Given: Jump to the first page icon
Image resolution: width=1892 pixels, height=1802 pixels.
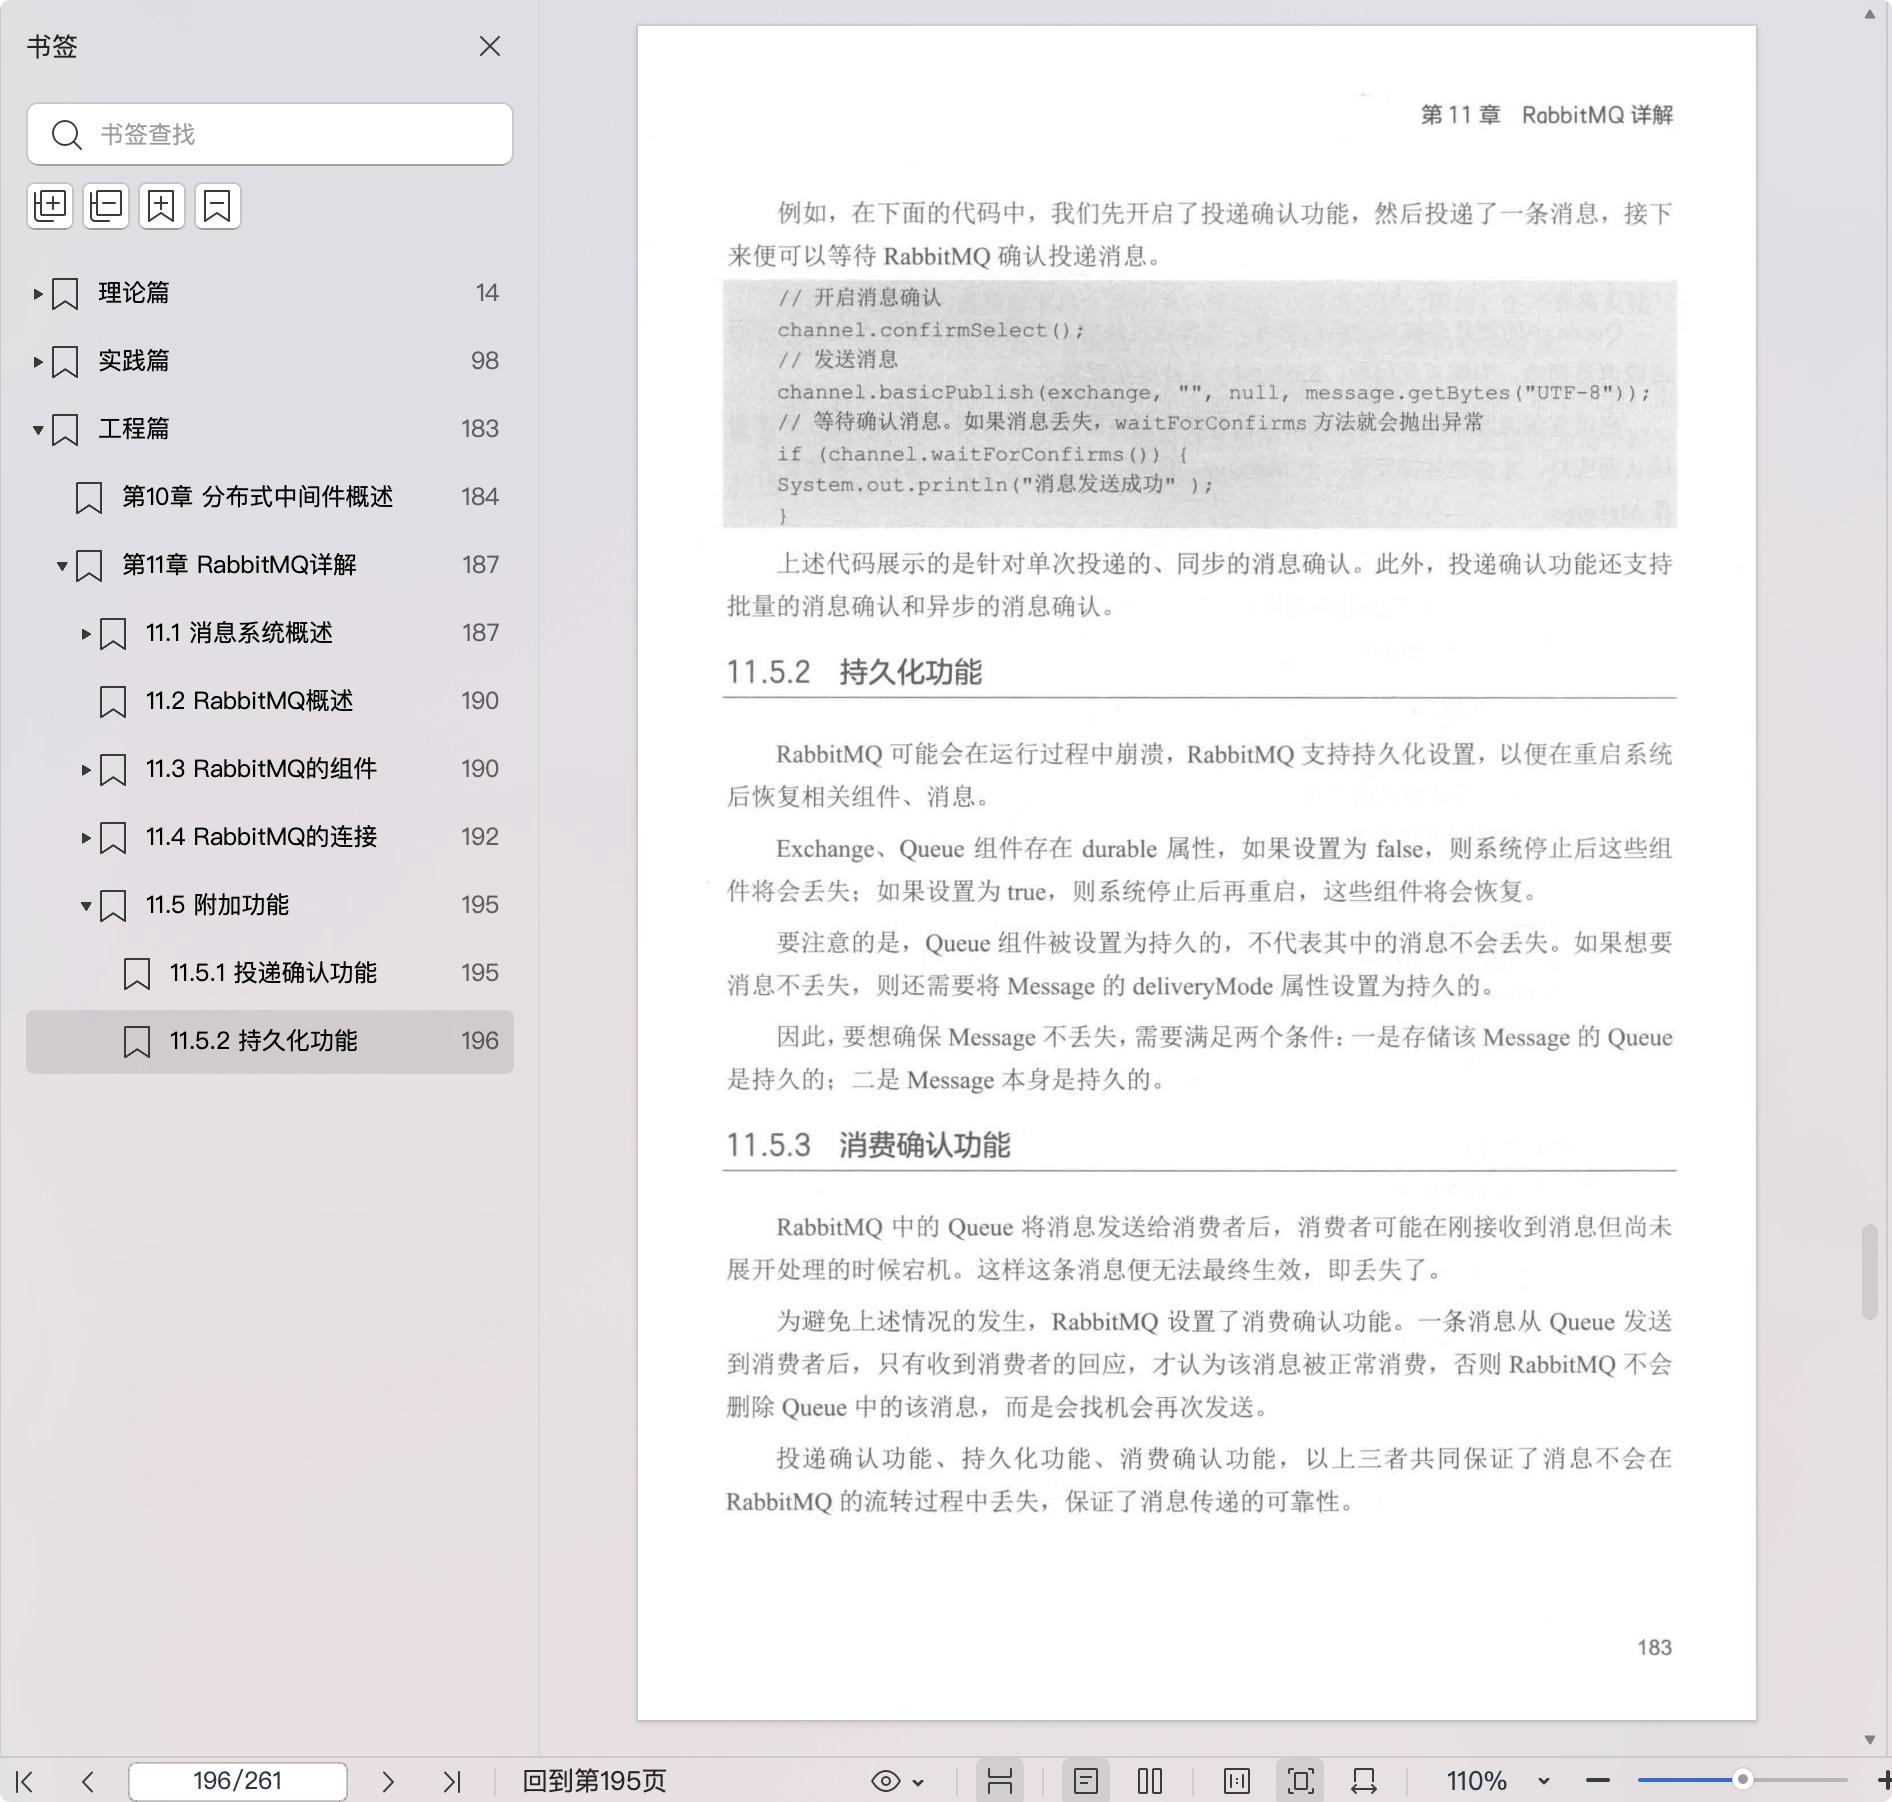Looking at the screenshot, I should coord(25,1781).
